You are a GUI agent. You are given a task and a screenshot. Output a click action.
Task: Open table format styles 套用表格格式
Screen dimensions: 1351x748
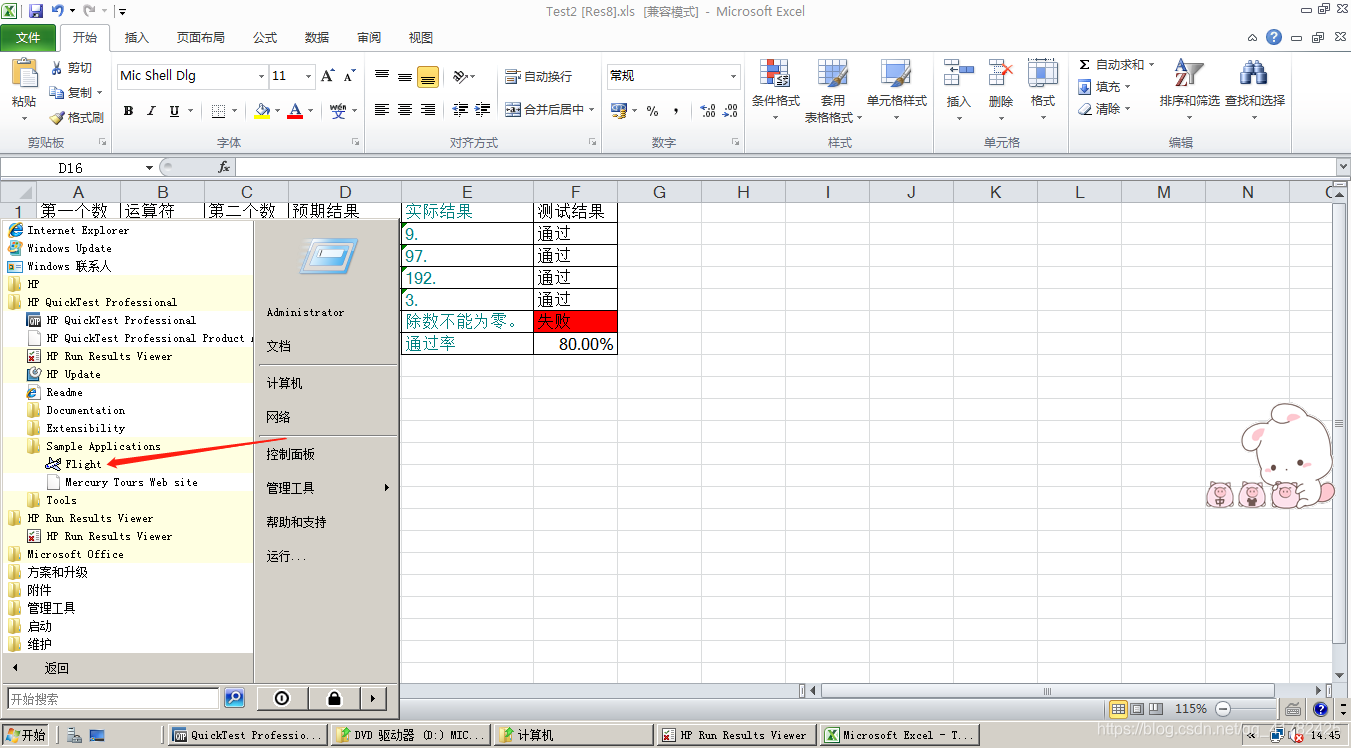(833, 90)
